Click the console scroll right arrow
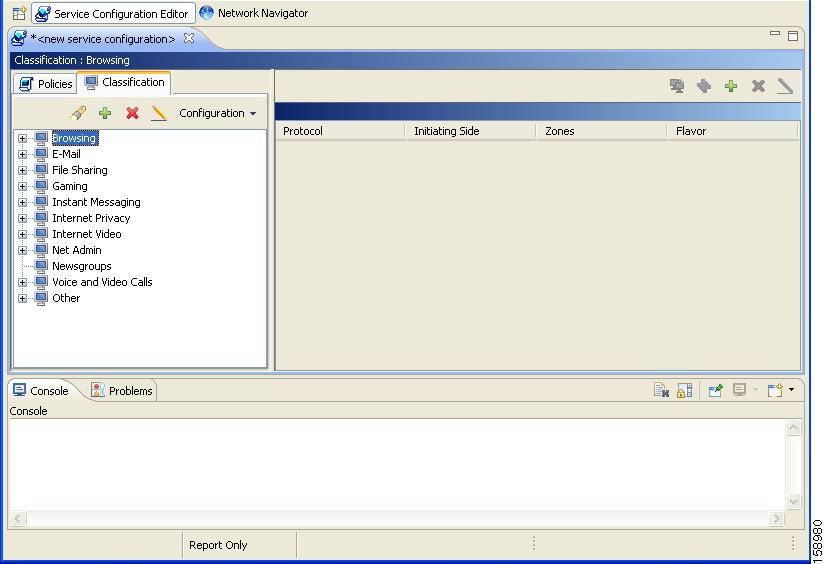Screen dimensions: 827x564 [x=776, y=519]
